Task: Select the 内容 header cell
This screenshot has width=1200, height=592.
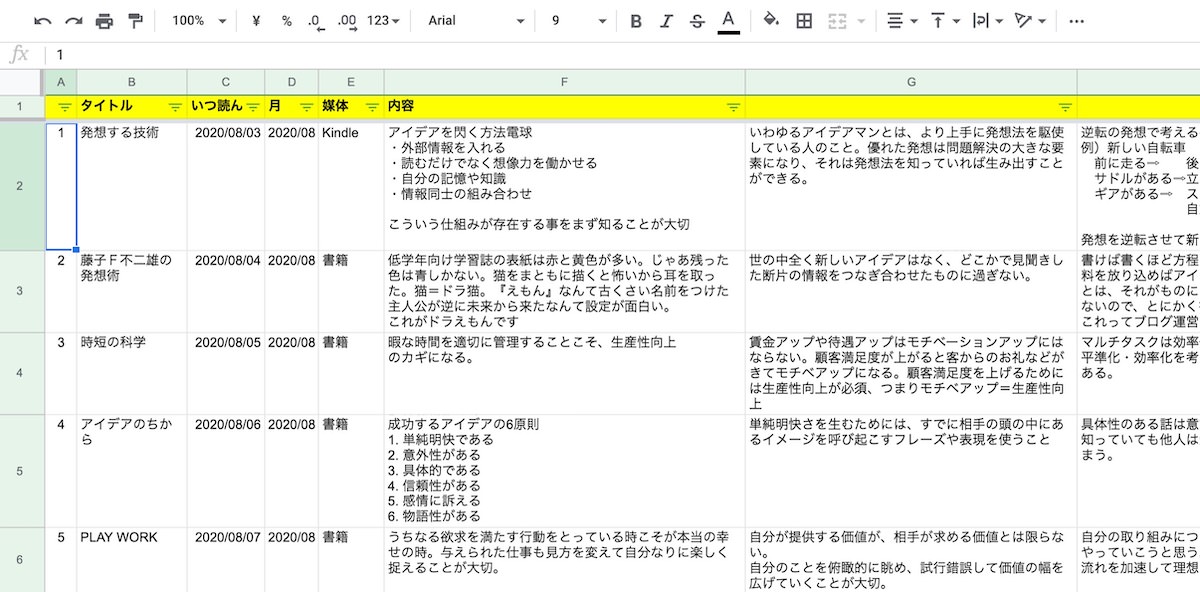Action: [565, 107]
